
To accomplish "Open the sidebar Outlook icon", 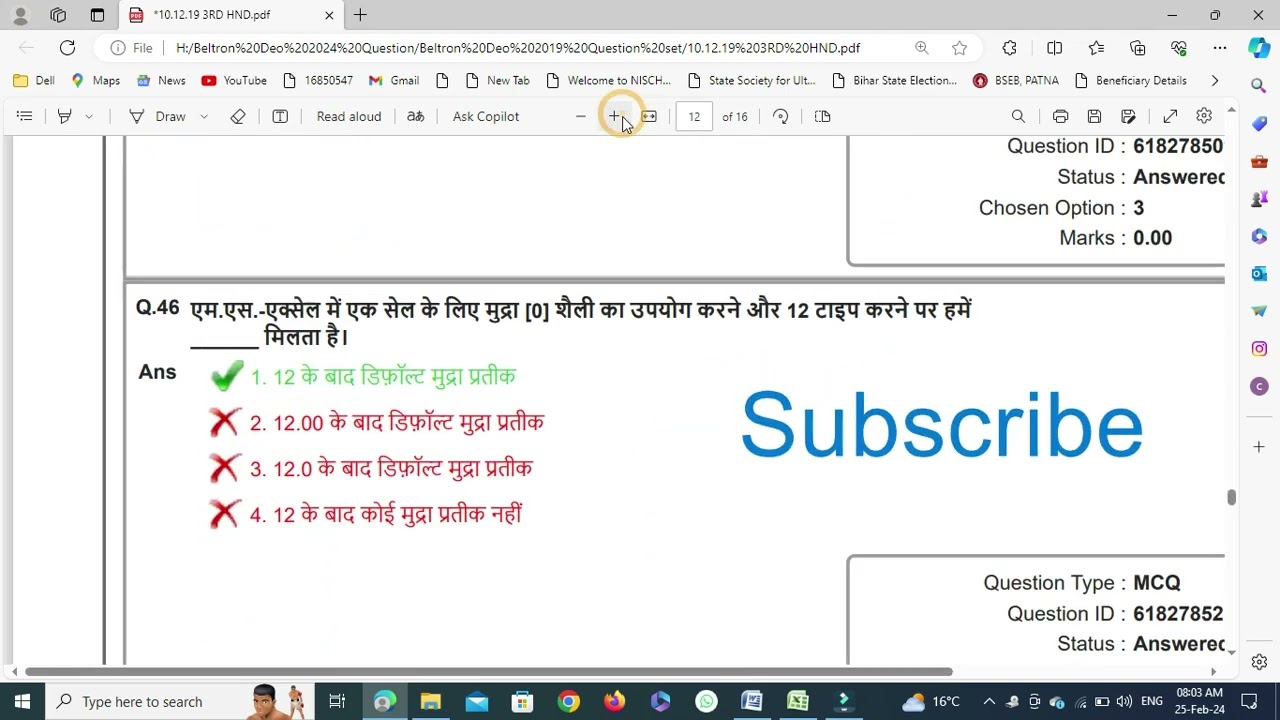I will [1259, 273].
